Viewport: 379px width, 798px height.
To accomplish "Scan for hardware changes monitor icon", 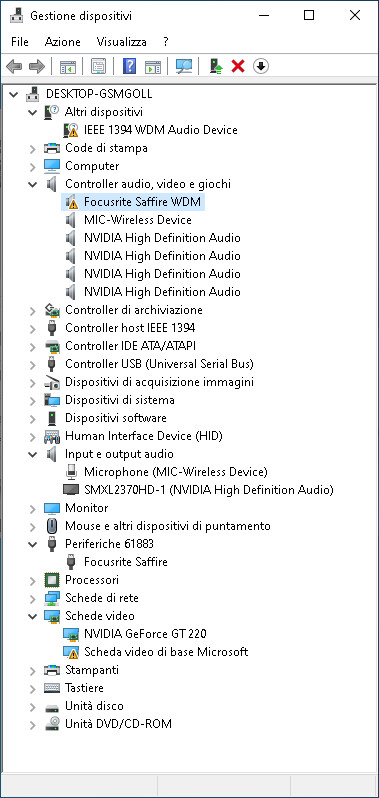I will (184, 66).
